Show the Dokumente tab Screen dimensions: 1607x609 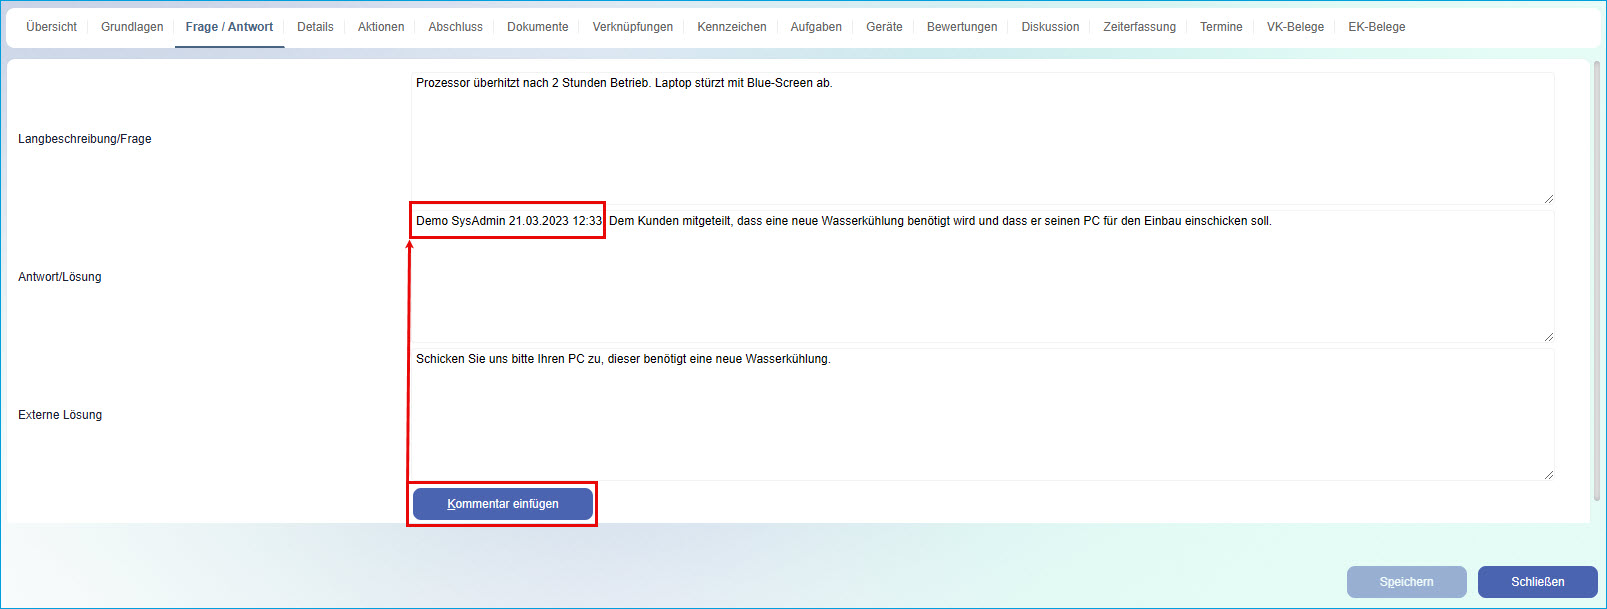click(x=537, y=27)
